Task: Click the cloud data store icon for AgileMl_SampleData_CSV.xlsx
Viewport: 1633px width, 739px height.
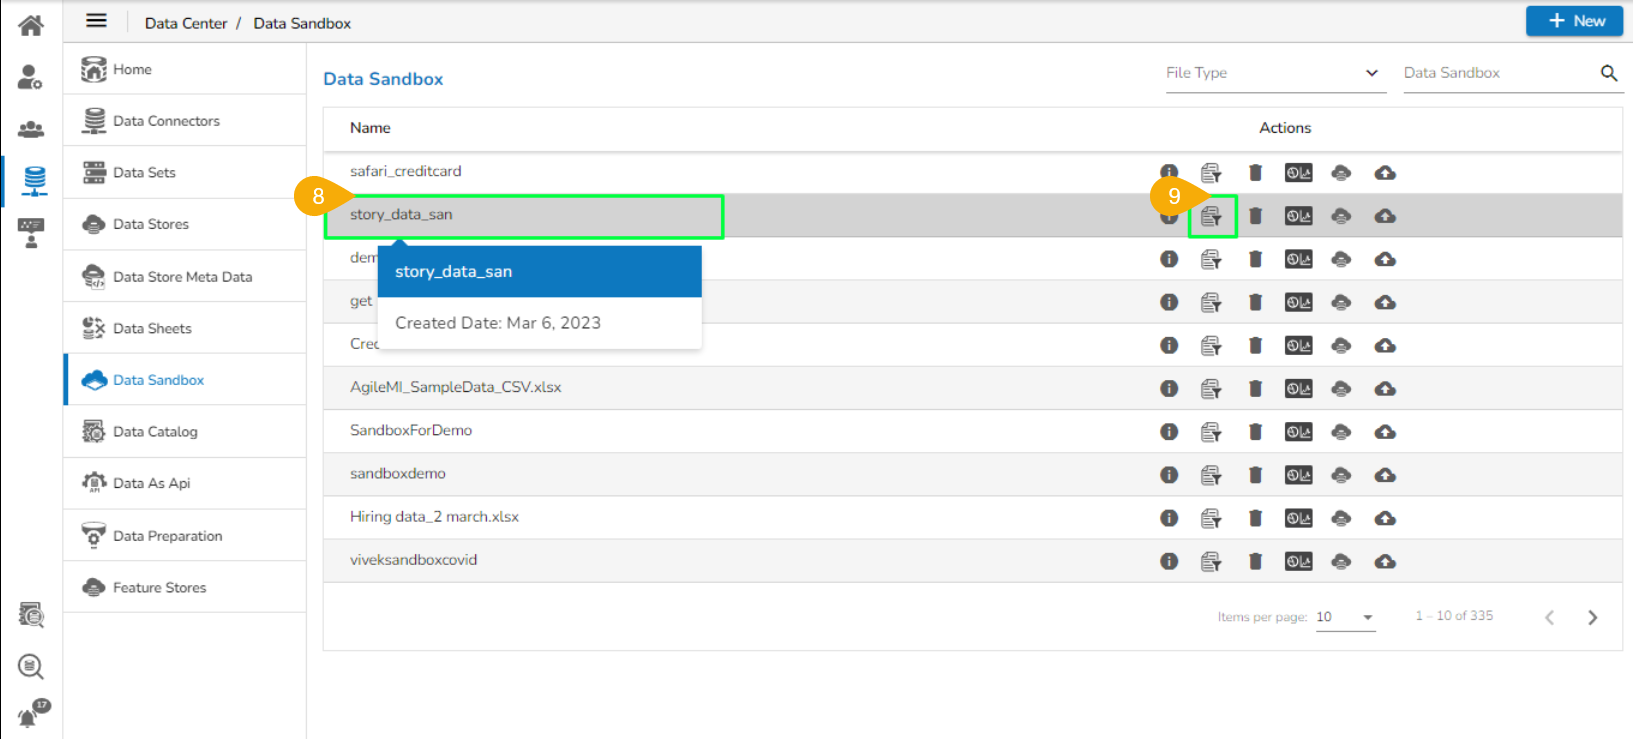Action: point(1341,389)
